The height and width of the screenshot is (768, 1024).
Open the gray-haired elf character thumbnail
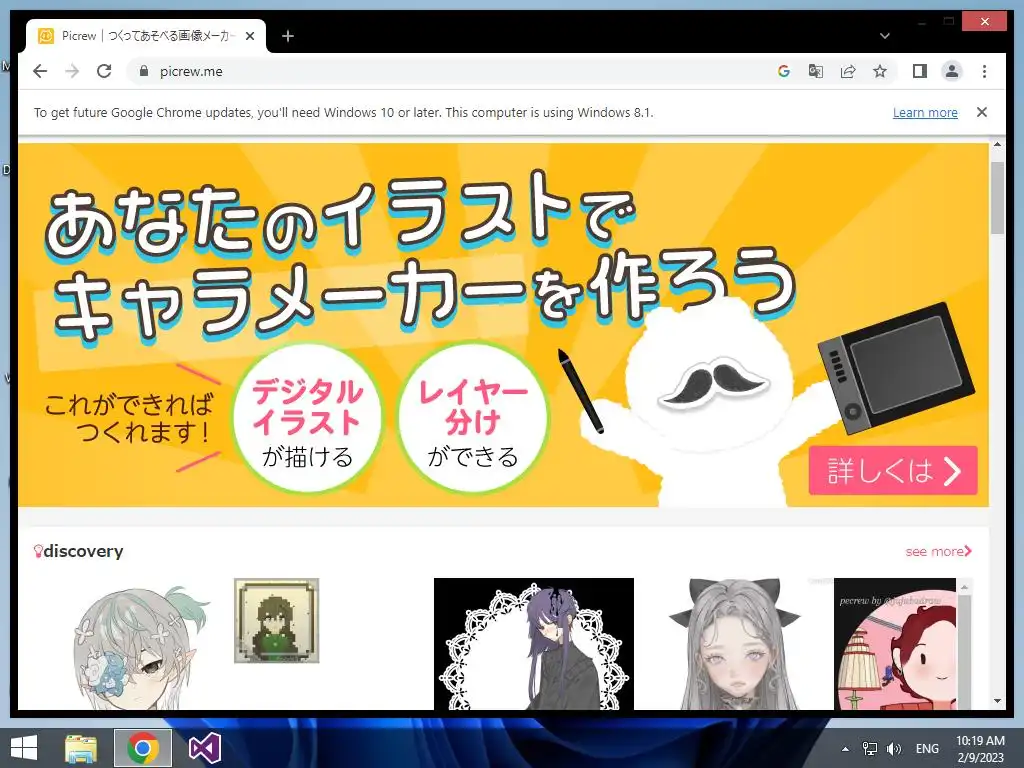point(134,645)
